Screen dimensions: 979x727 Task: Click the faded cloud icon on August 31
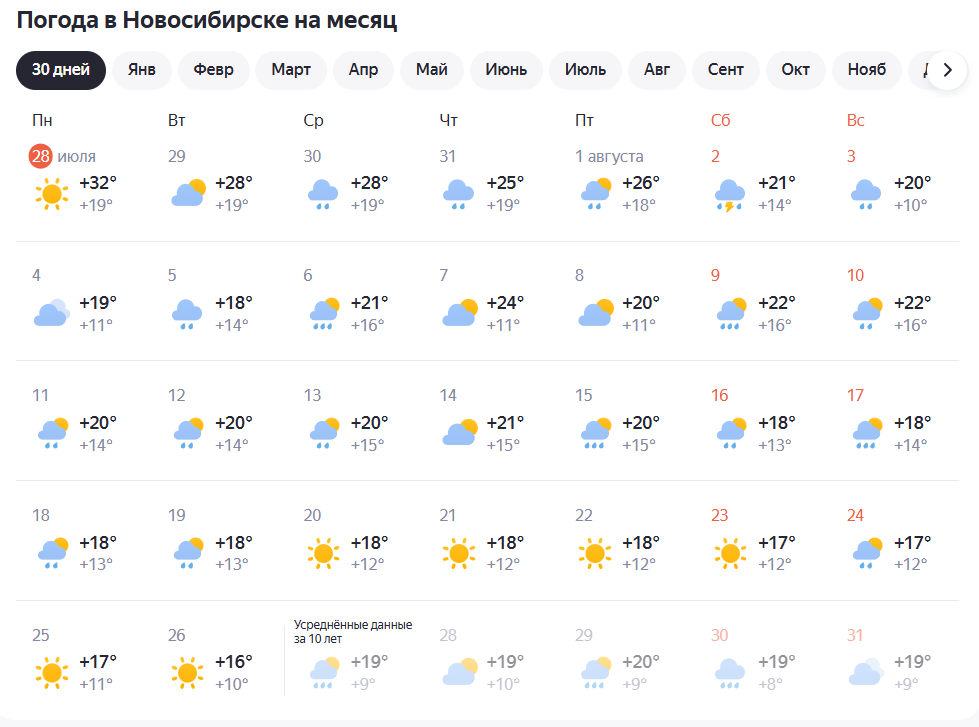pyautogui.click(x=866, y=672)
